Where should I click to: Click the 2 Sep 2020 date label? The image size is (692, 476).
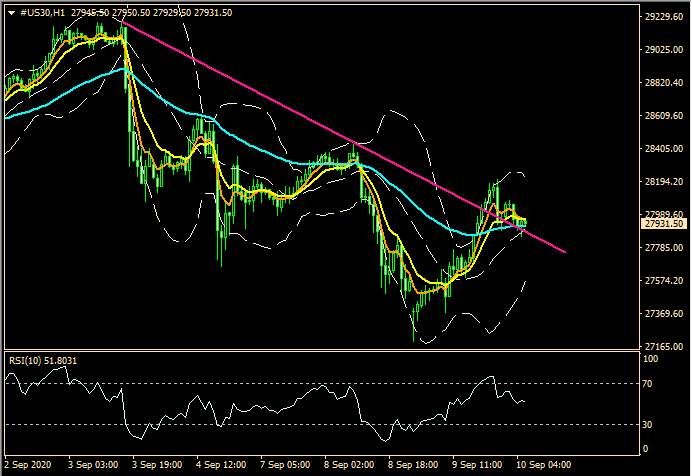(x=28, y=465)
